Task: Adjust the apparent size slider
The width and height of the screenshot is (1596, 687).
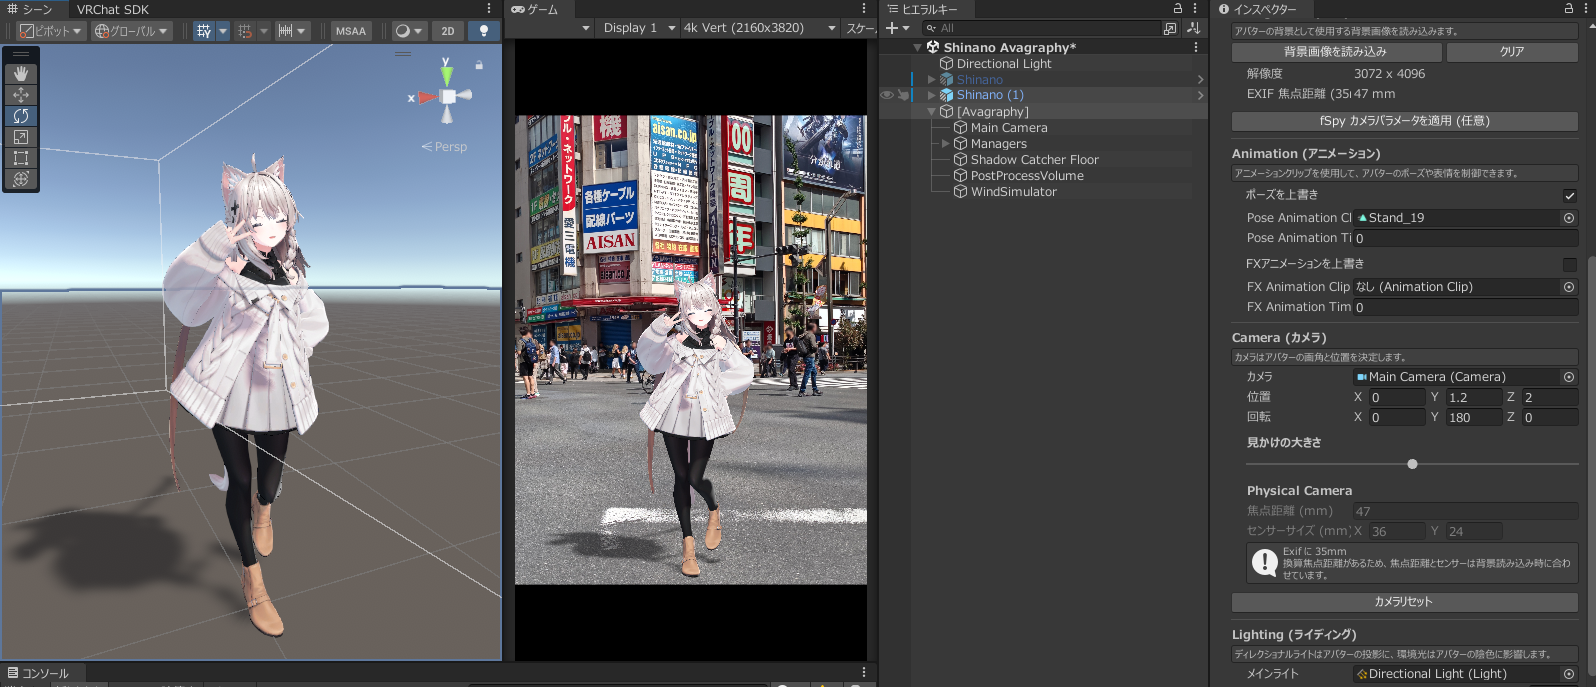Action: (x=1412, y=464)
